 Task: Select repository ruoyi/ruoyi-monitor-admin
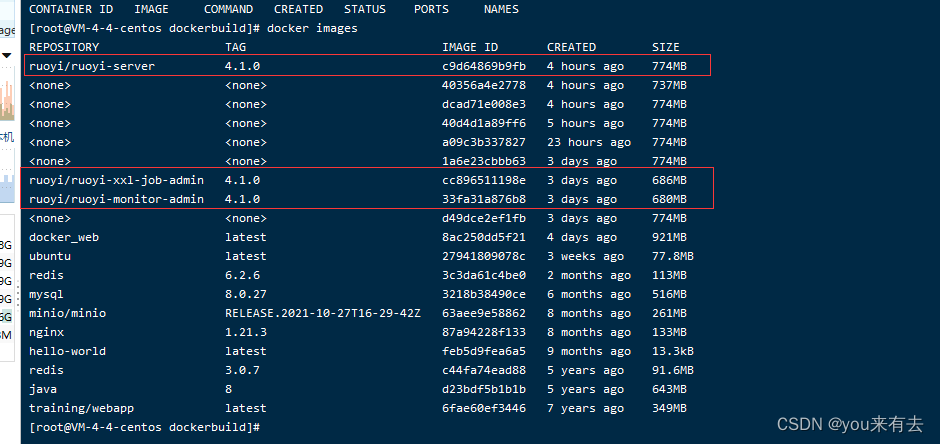(116, 199)
